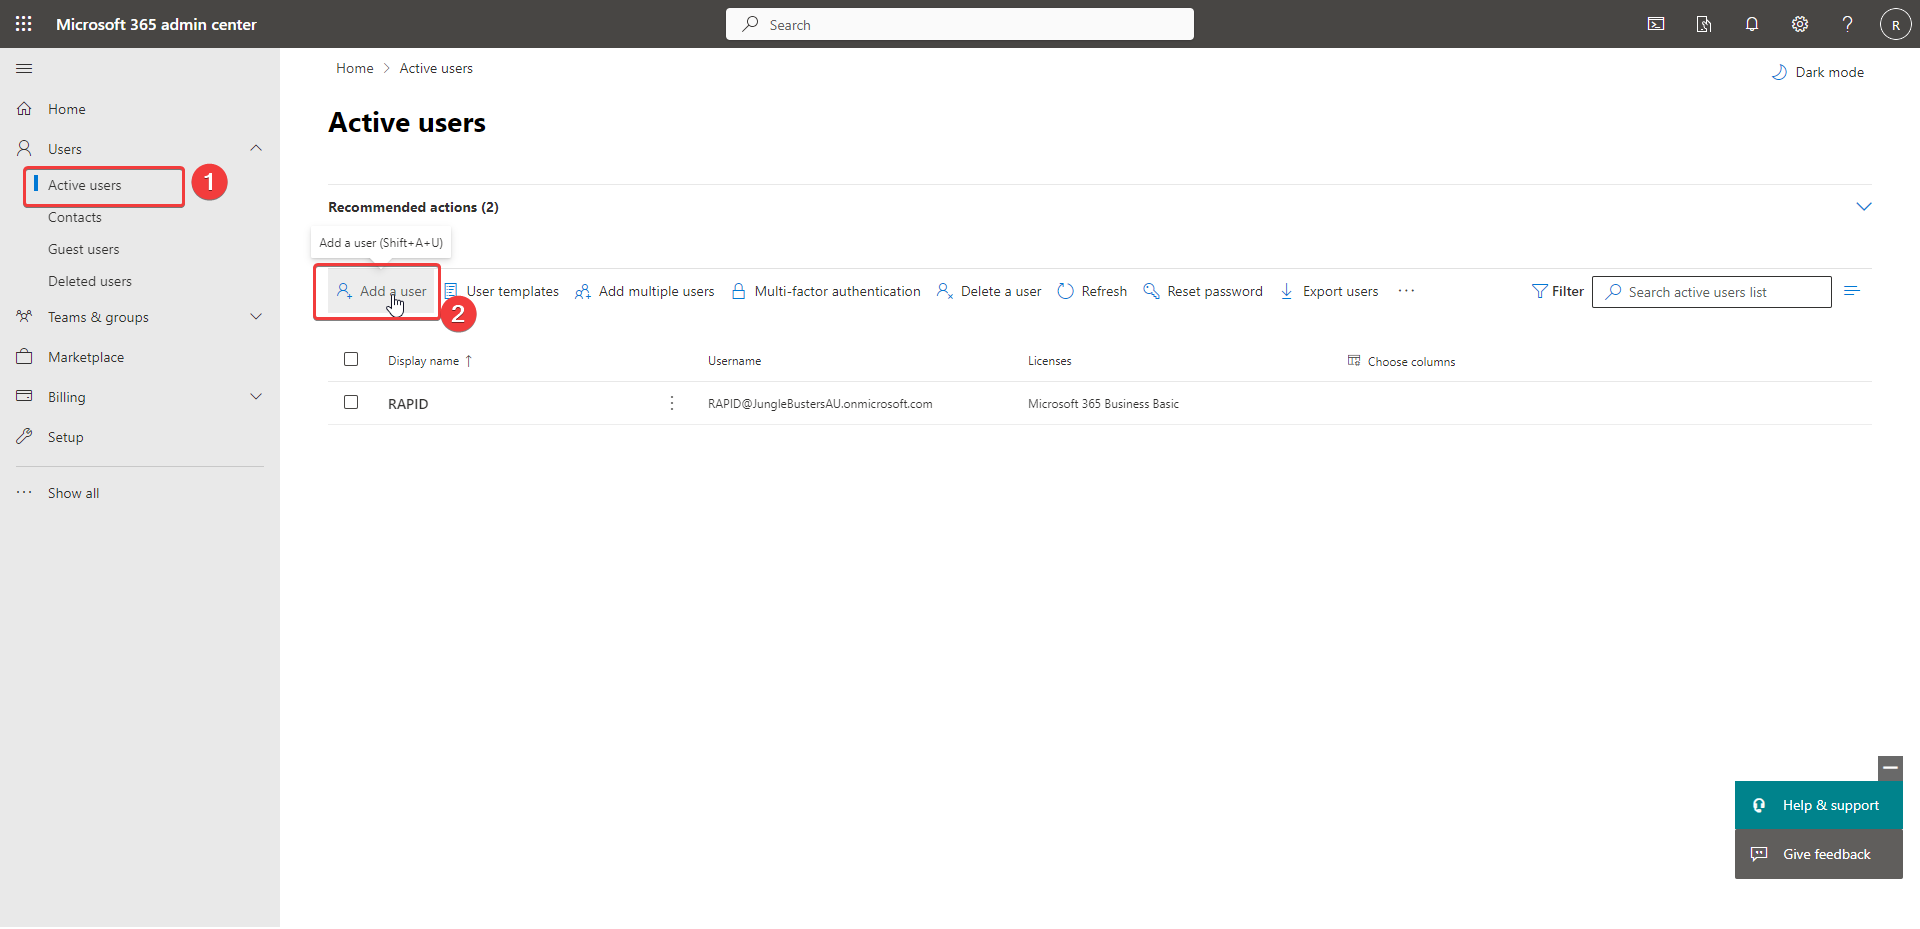Expand the Billing section
This screenshot has width=1920, height=929.
point(256,396)
